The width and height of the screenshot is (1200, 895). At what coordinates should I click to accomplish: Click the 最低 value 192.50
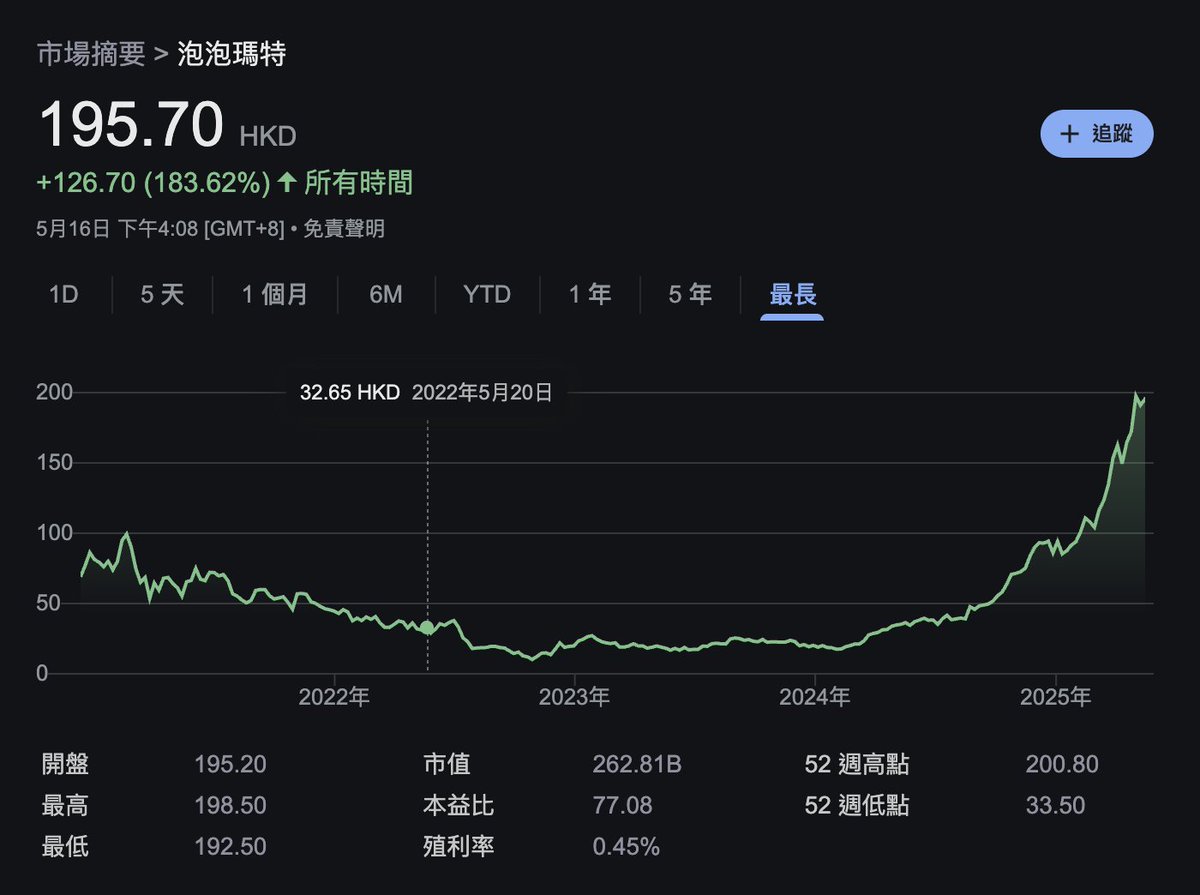coord(230,847)
